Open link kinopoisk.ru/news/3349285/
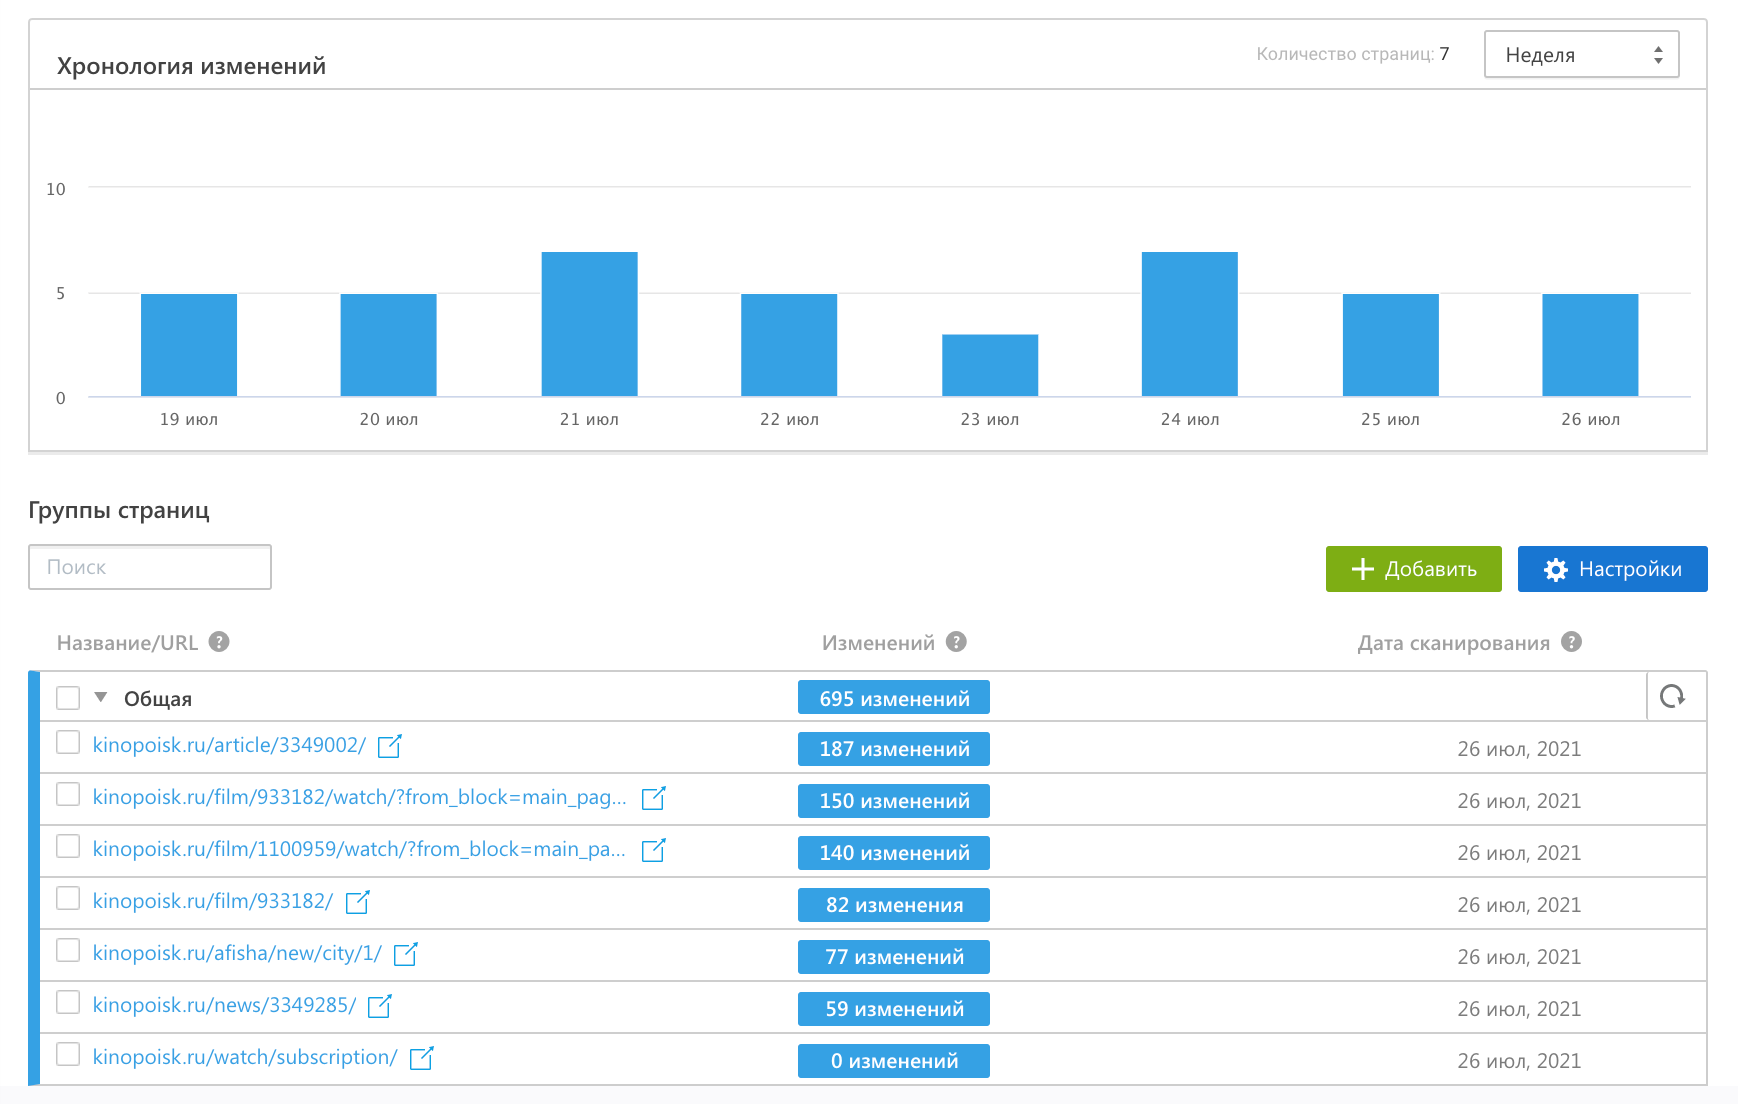This screenshot has width=1738, height=1104. pyautogui.click(x=224, y=1005)
